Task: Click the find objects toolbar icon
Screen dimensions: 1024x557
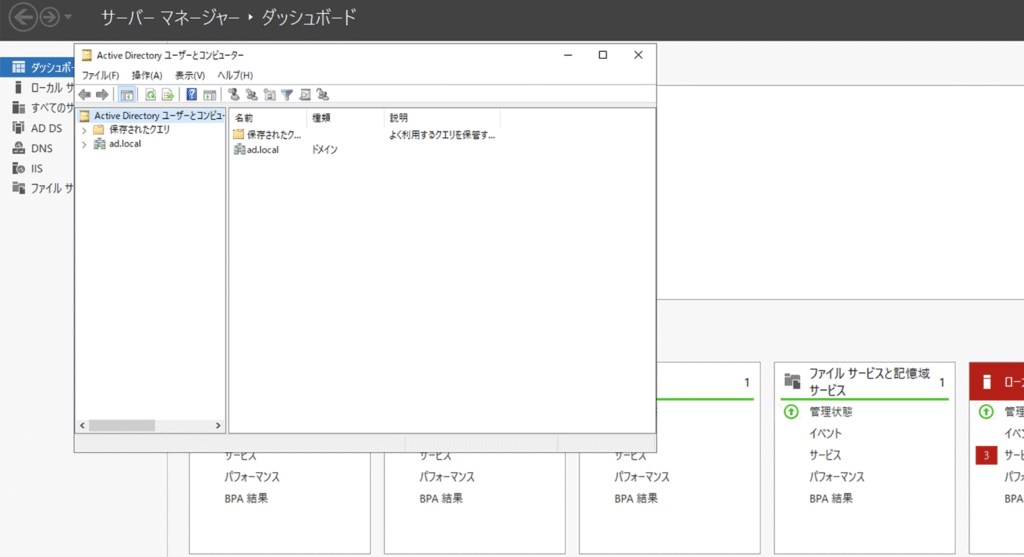Action: tap(305, 95)
